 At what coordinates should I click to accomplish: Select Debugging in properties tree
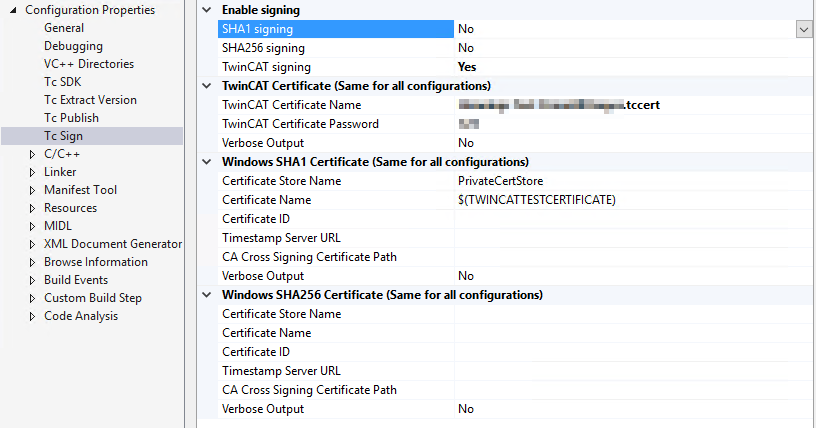coord(73,46)
